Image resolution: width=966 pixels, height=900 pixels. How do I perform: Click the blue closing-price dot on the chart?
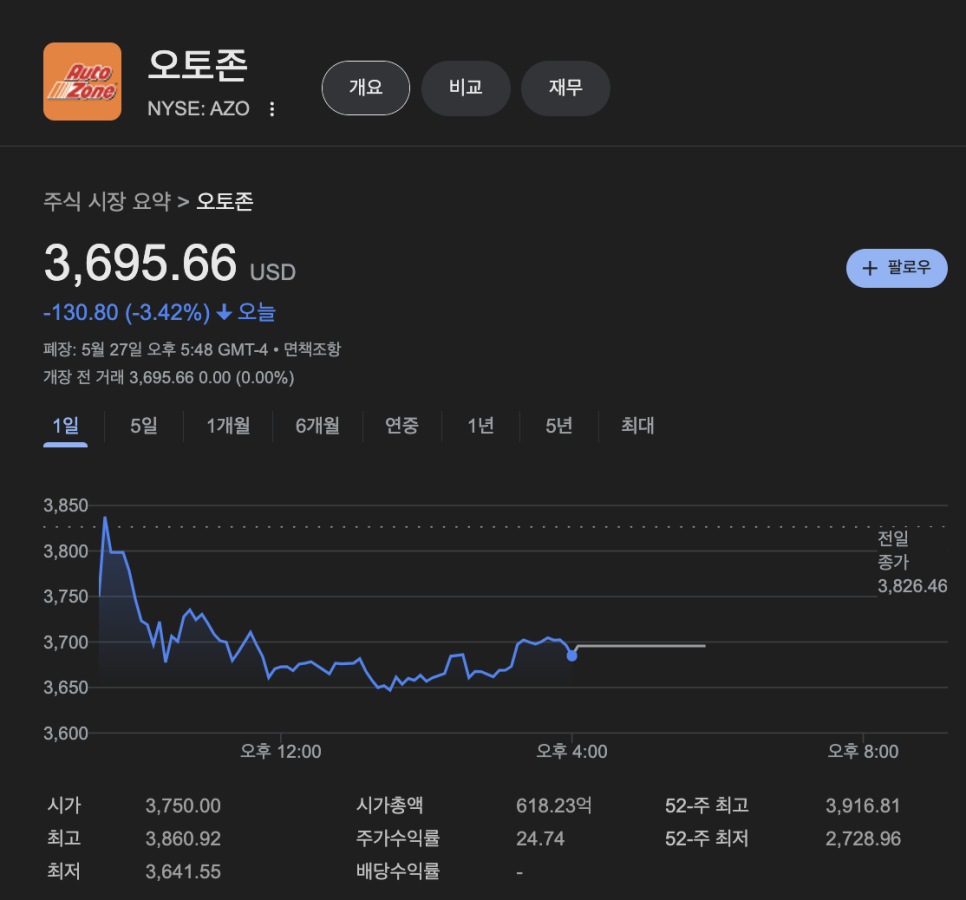pos(572,656)
